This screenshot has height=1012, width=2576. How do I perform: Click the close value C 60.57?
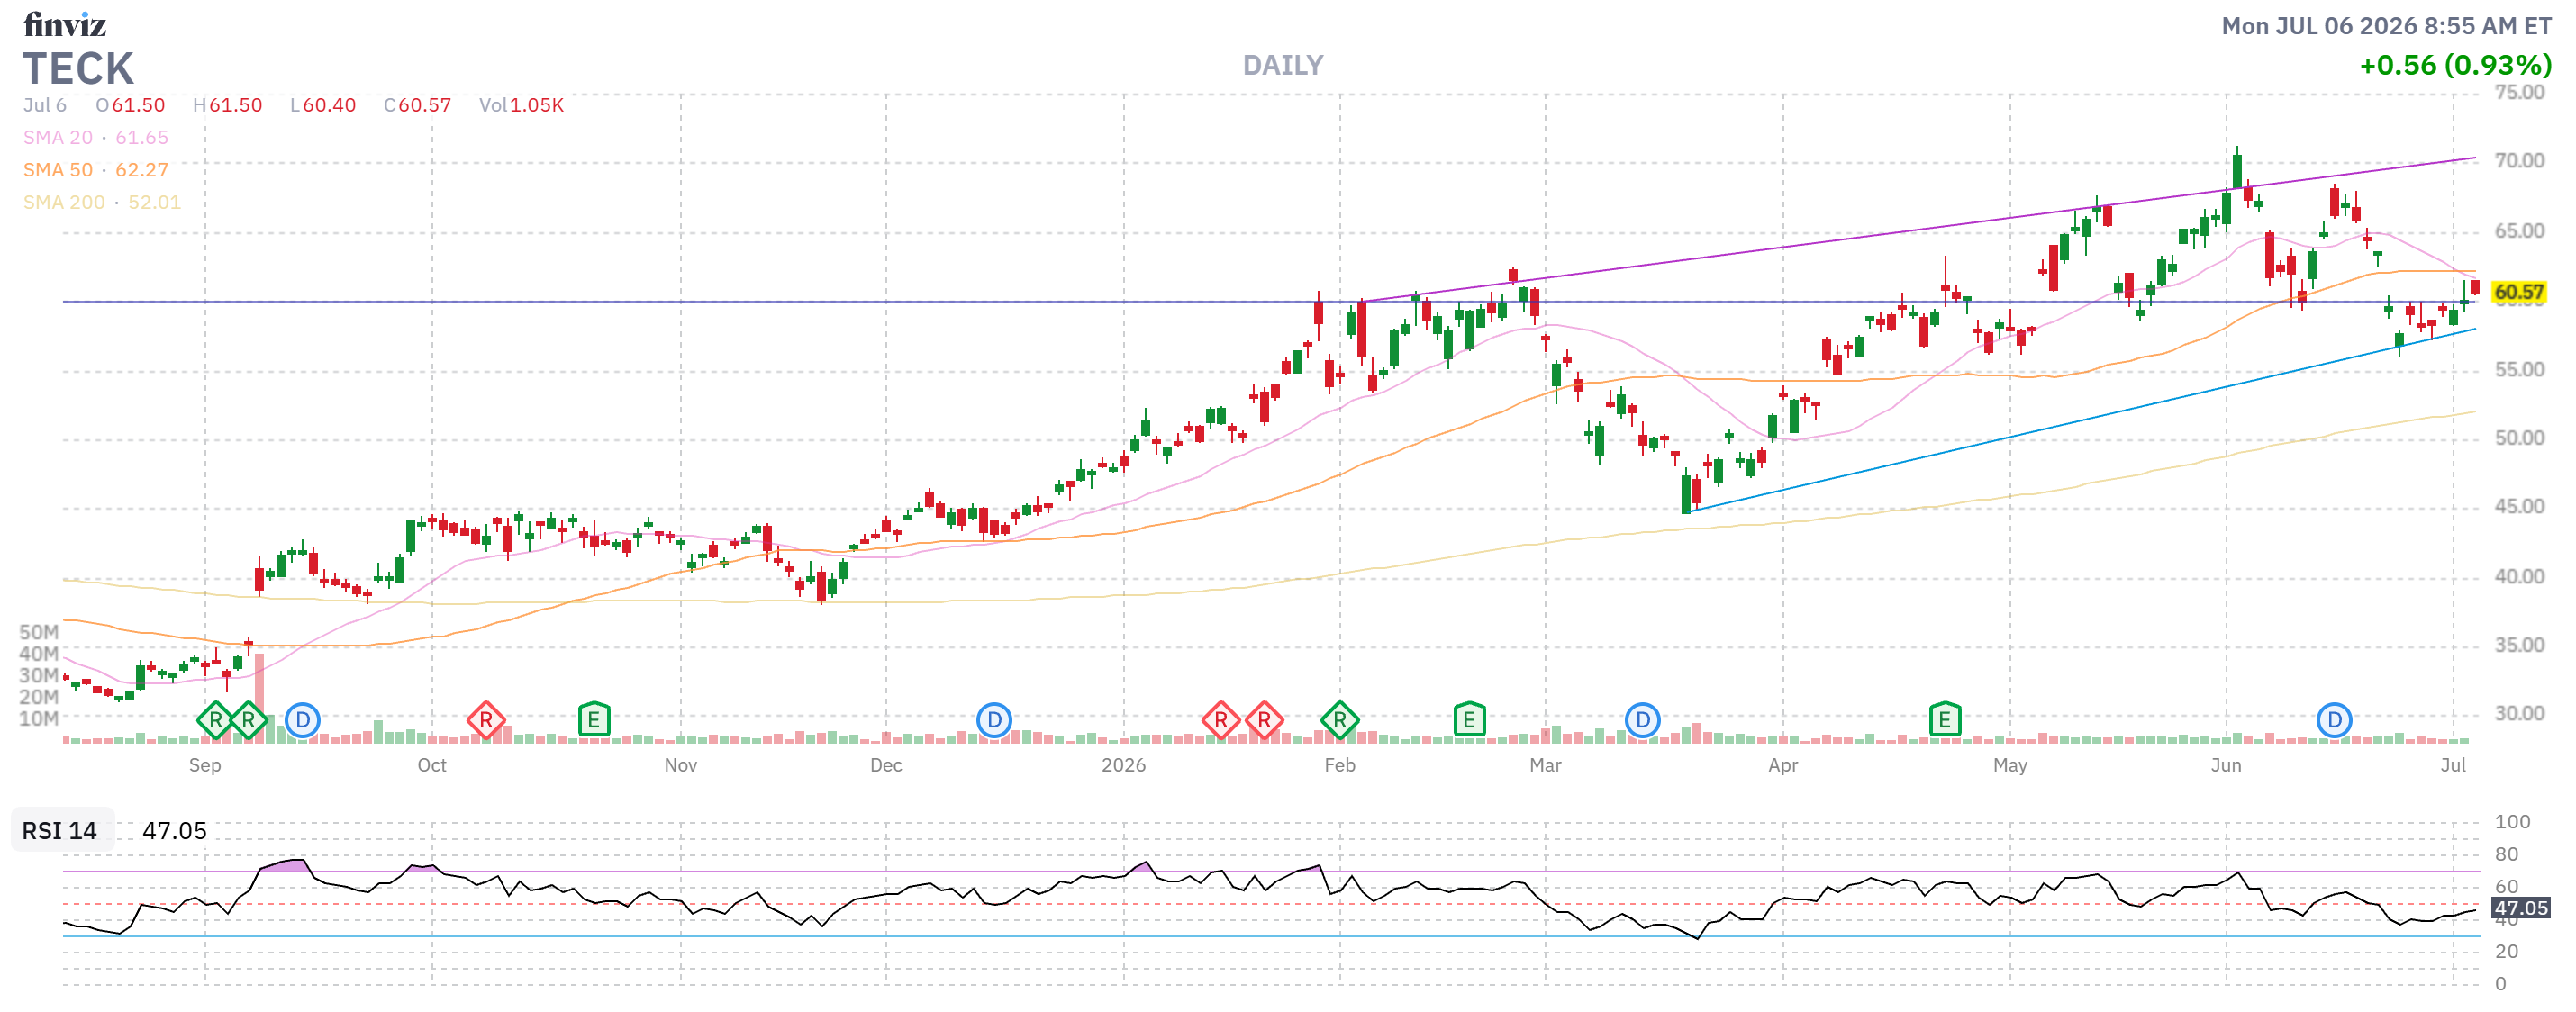(x=417, y=105)
